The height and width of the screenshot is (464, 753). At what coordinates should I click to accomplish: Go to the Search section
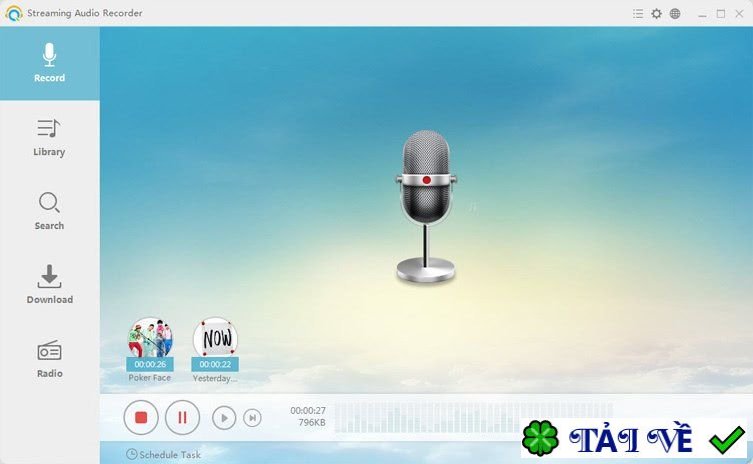click(49, 211)
